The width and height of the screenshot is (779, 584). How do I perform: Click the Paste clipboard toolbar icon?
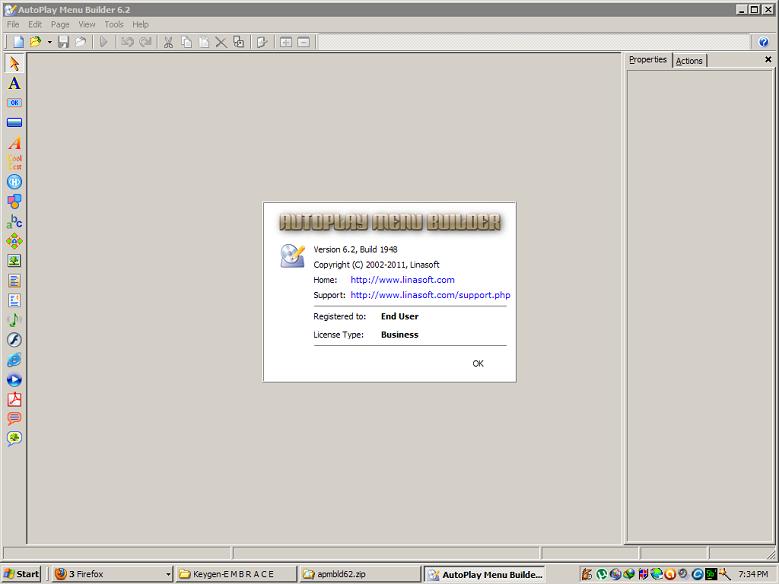(204, 42)
